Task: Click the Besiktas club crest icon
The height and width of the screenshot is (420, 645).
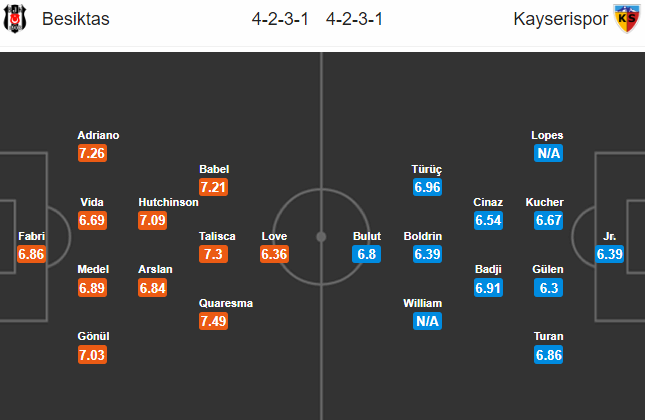Action: tap(15, 19)
